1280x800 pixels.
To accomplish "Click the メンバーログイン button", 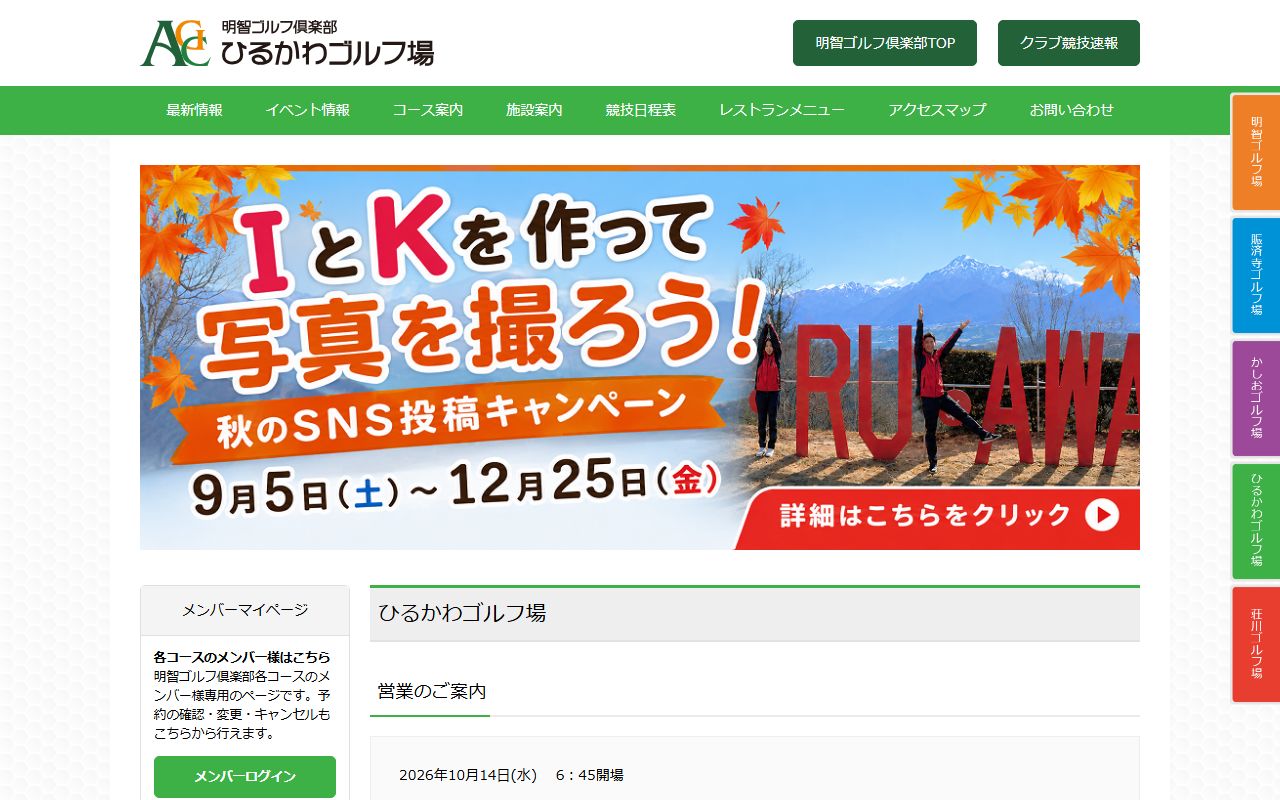I will click(x=245, y=777).
